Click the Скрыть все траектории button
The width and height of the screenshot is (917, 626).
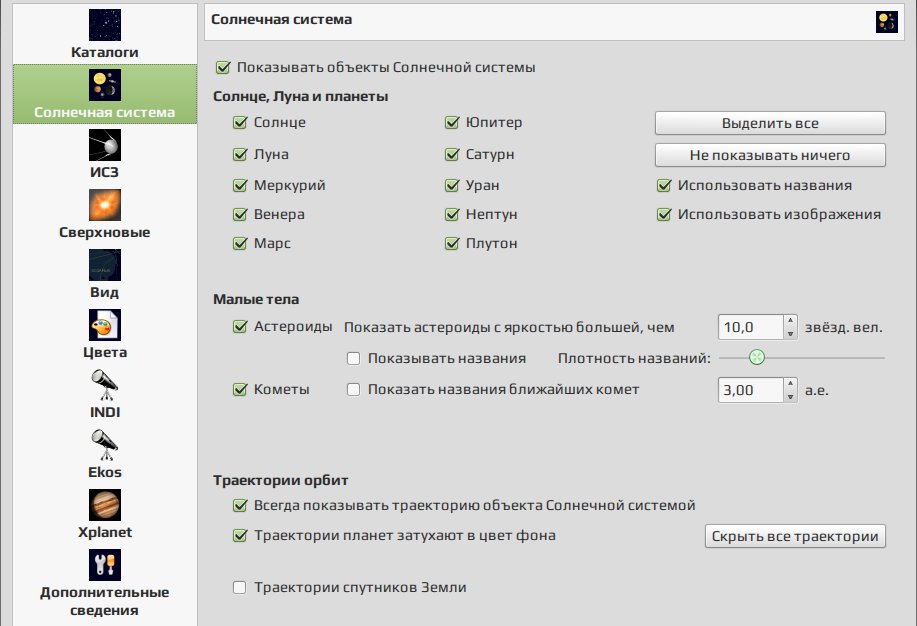(795, 536)
